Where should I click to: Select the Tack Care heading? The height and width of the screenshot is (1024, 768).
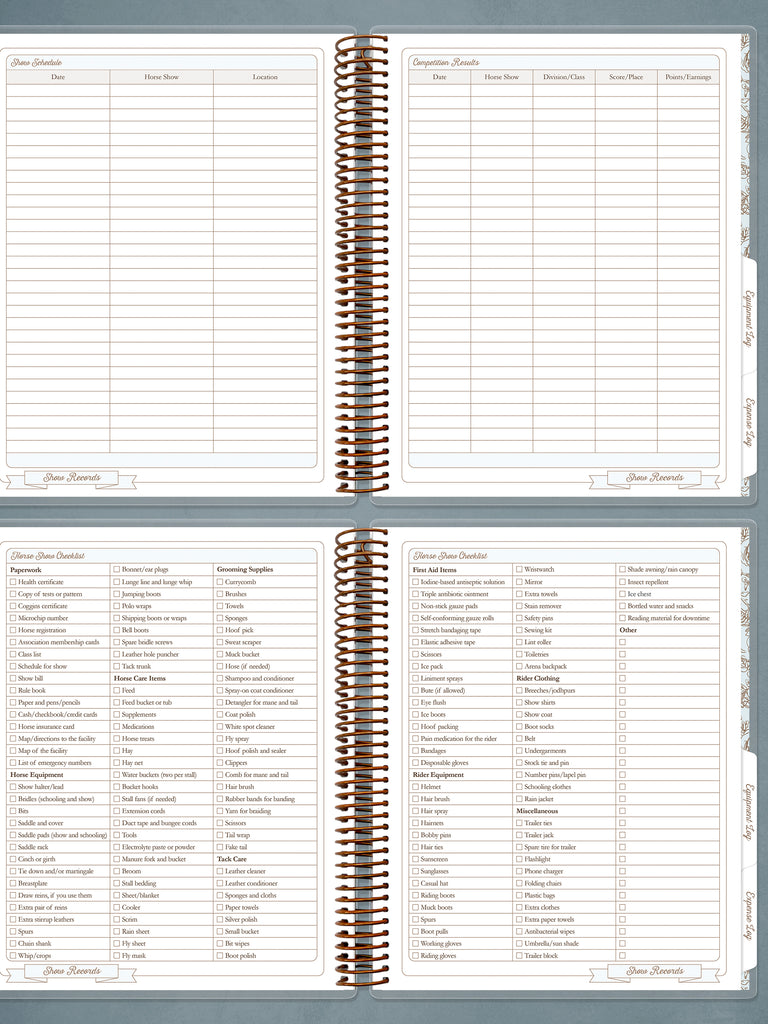(232, 859)
